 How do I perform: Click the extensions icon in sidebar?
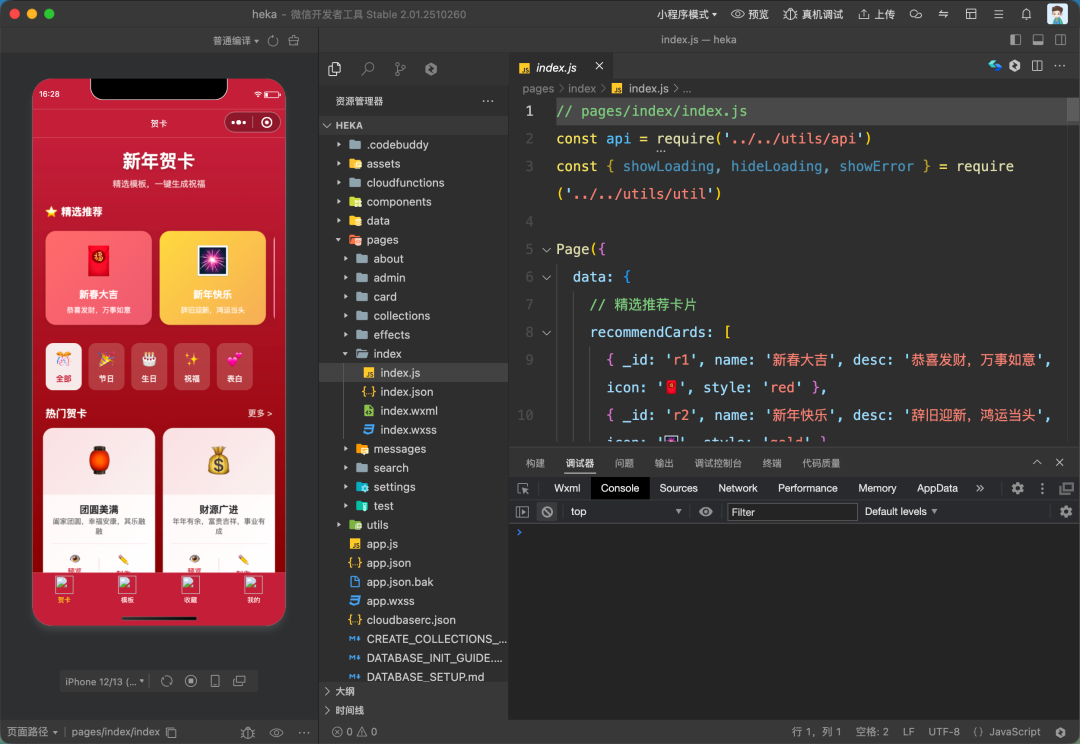click(x=431, y=69)
